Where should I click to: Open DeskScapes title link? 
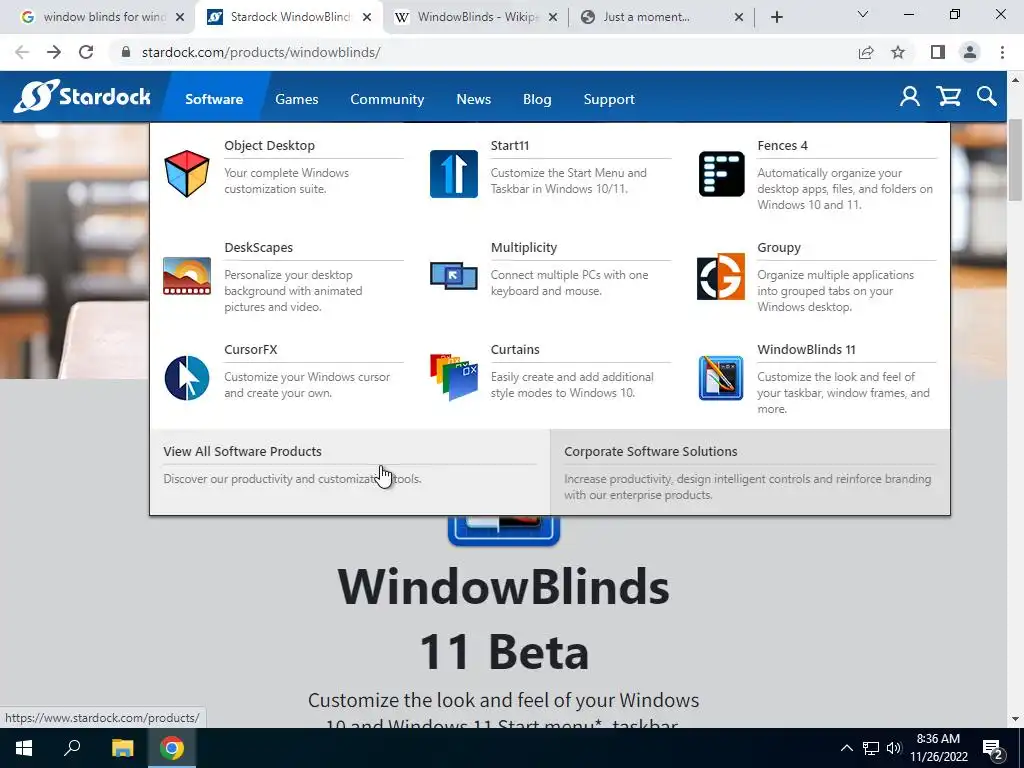pyautogui.click(x=259, y=248)
